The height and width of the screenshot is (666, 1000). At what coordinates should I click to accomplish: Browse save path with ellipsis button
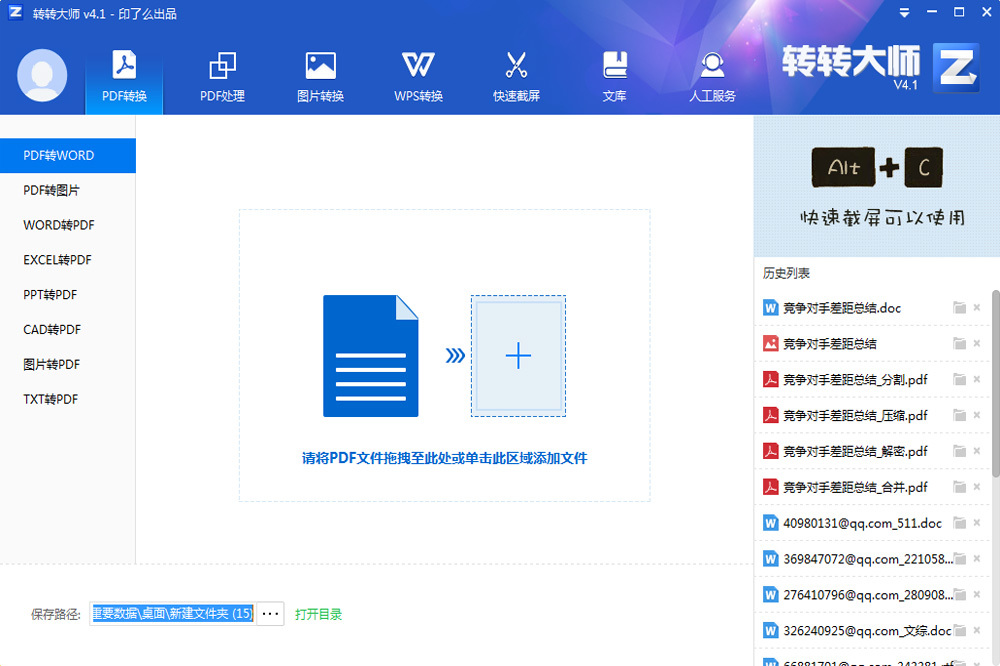click(270, 614)
